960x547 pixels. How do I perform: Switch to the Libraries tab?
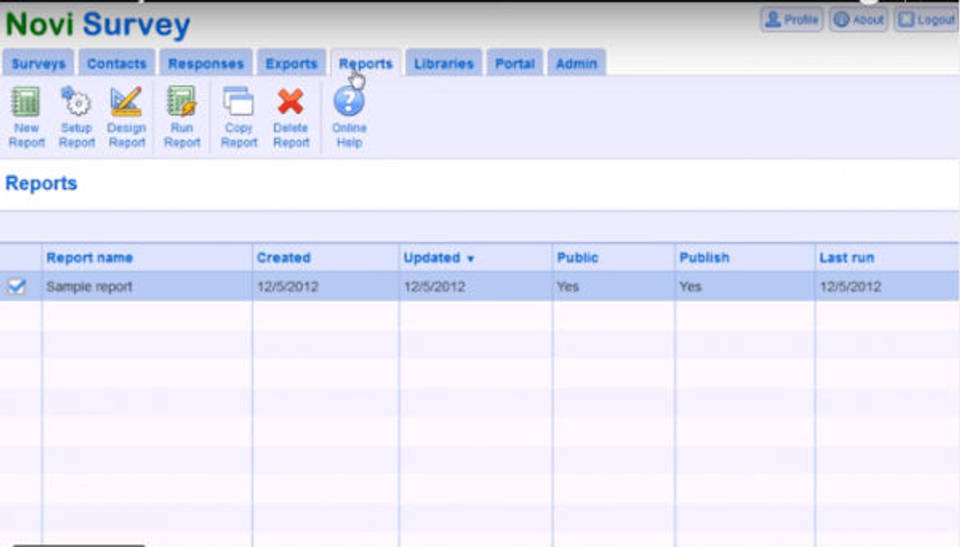coord(444,63)
